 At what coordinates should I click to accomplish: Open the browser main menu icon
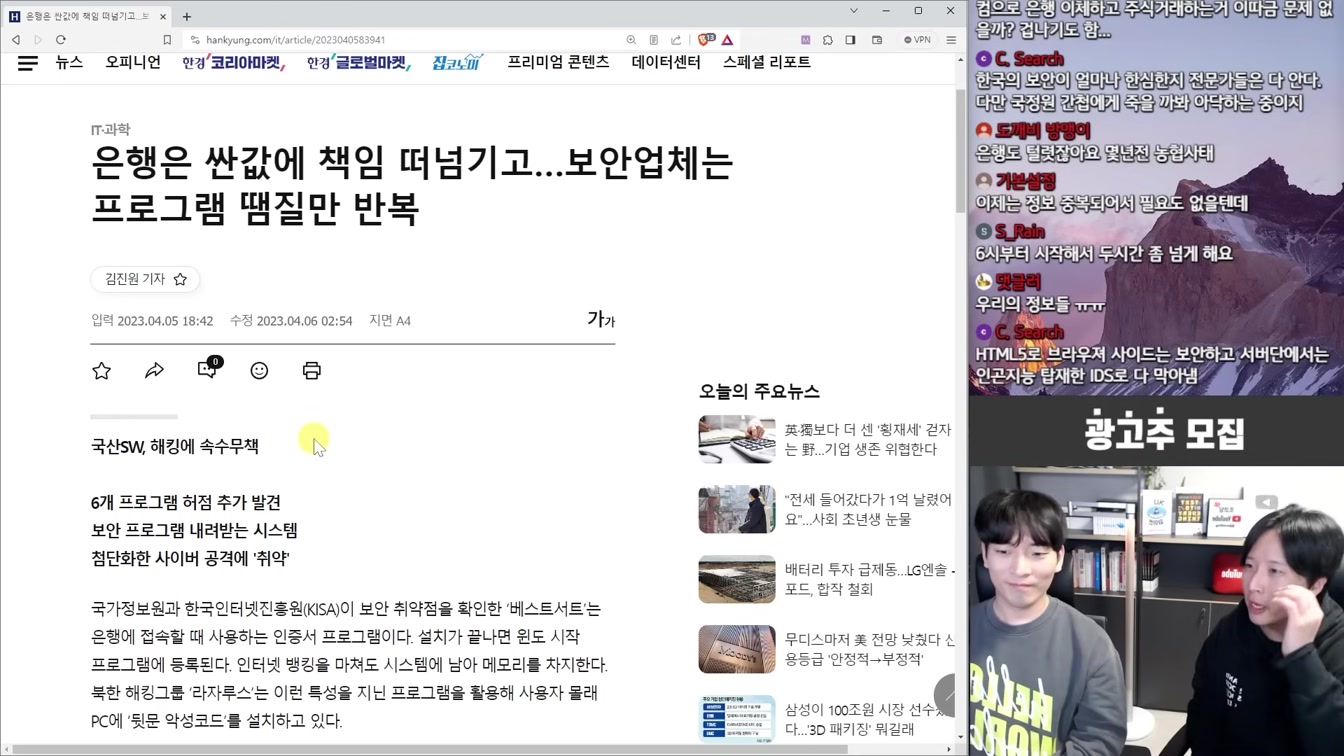[x=951, y=40]
